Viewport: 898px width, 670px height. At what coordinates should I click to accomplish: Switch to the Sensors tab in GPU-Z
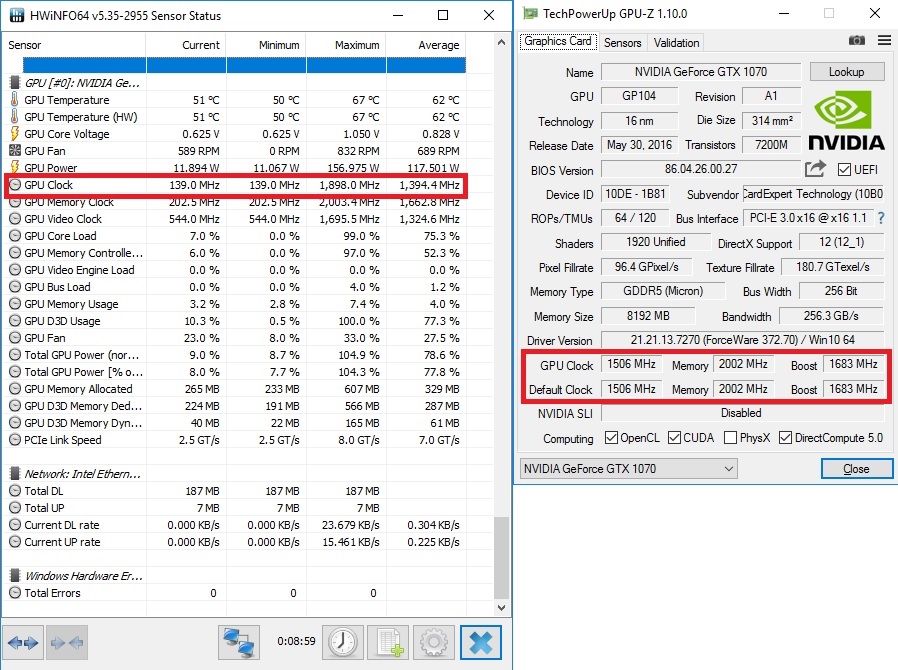click(623, 42)
